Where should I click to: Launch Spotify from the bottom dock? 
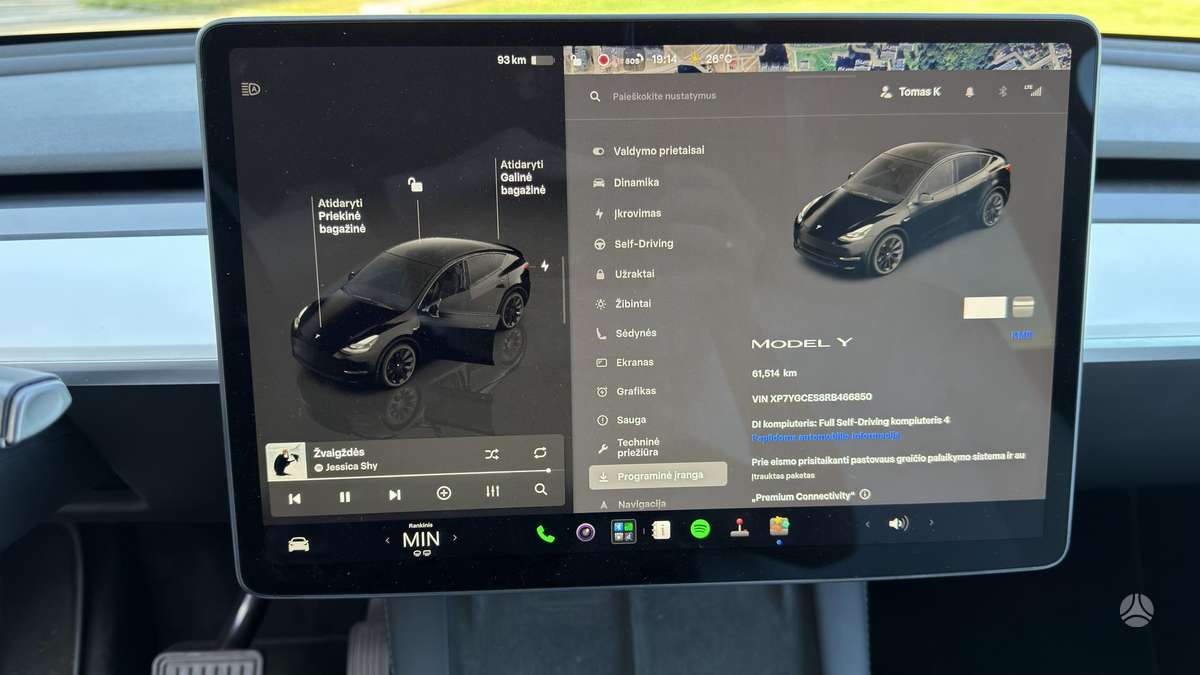(x=700, y=529)
